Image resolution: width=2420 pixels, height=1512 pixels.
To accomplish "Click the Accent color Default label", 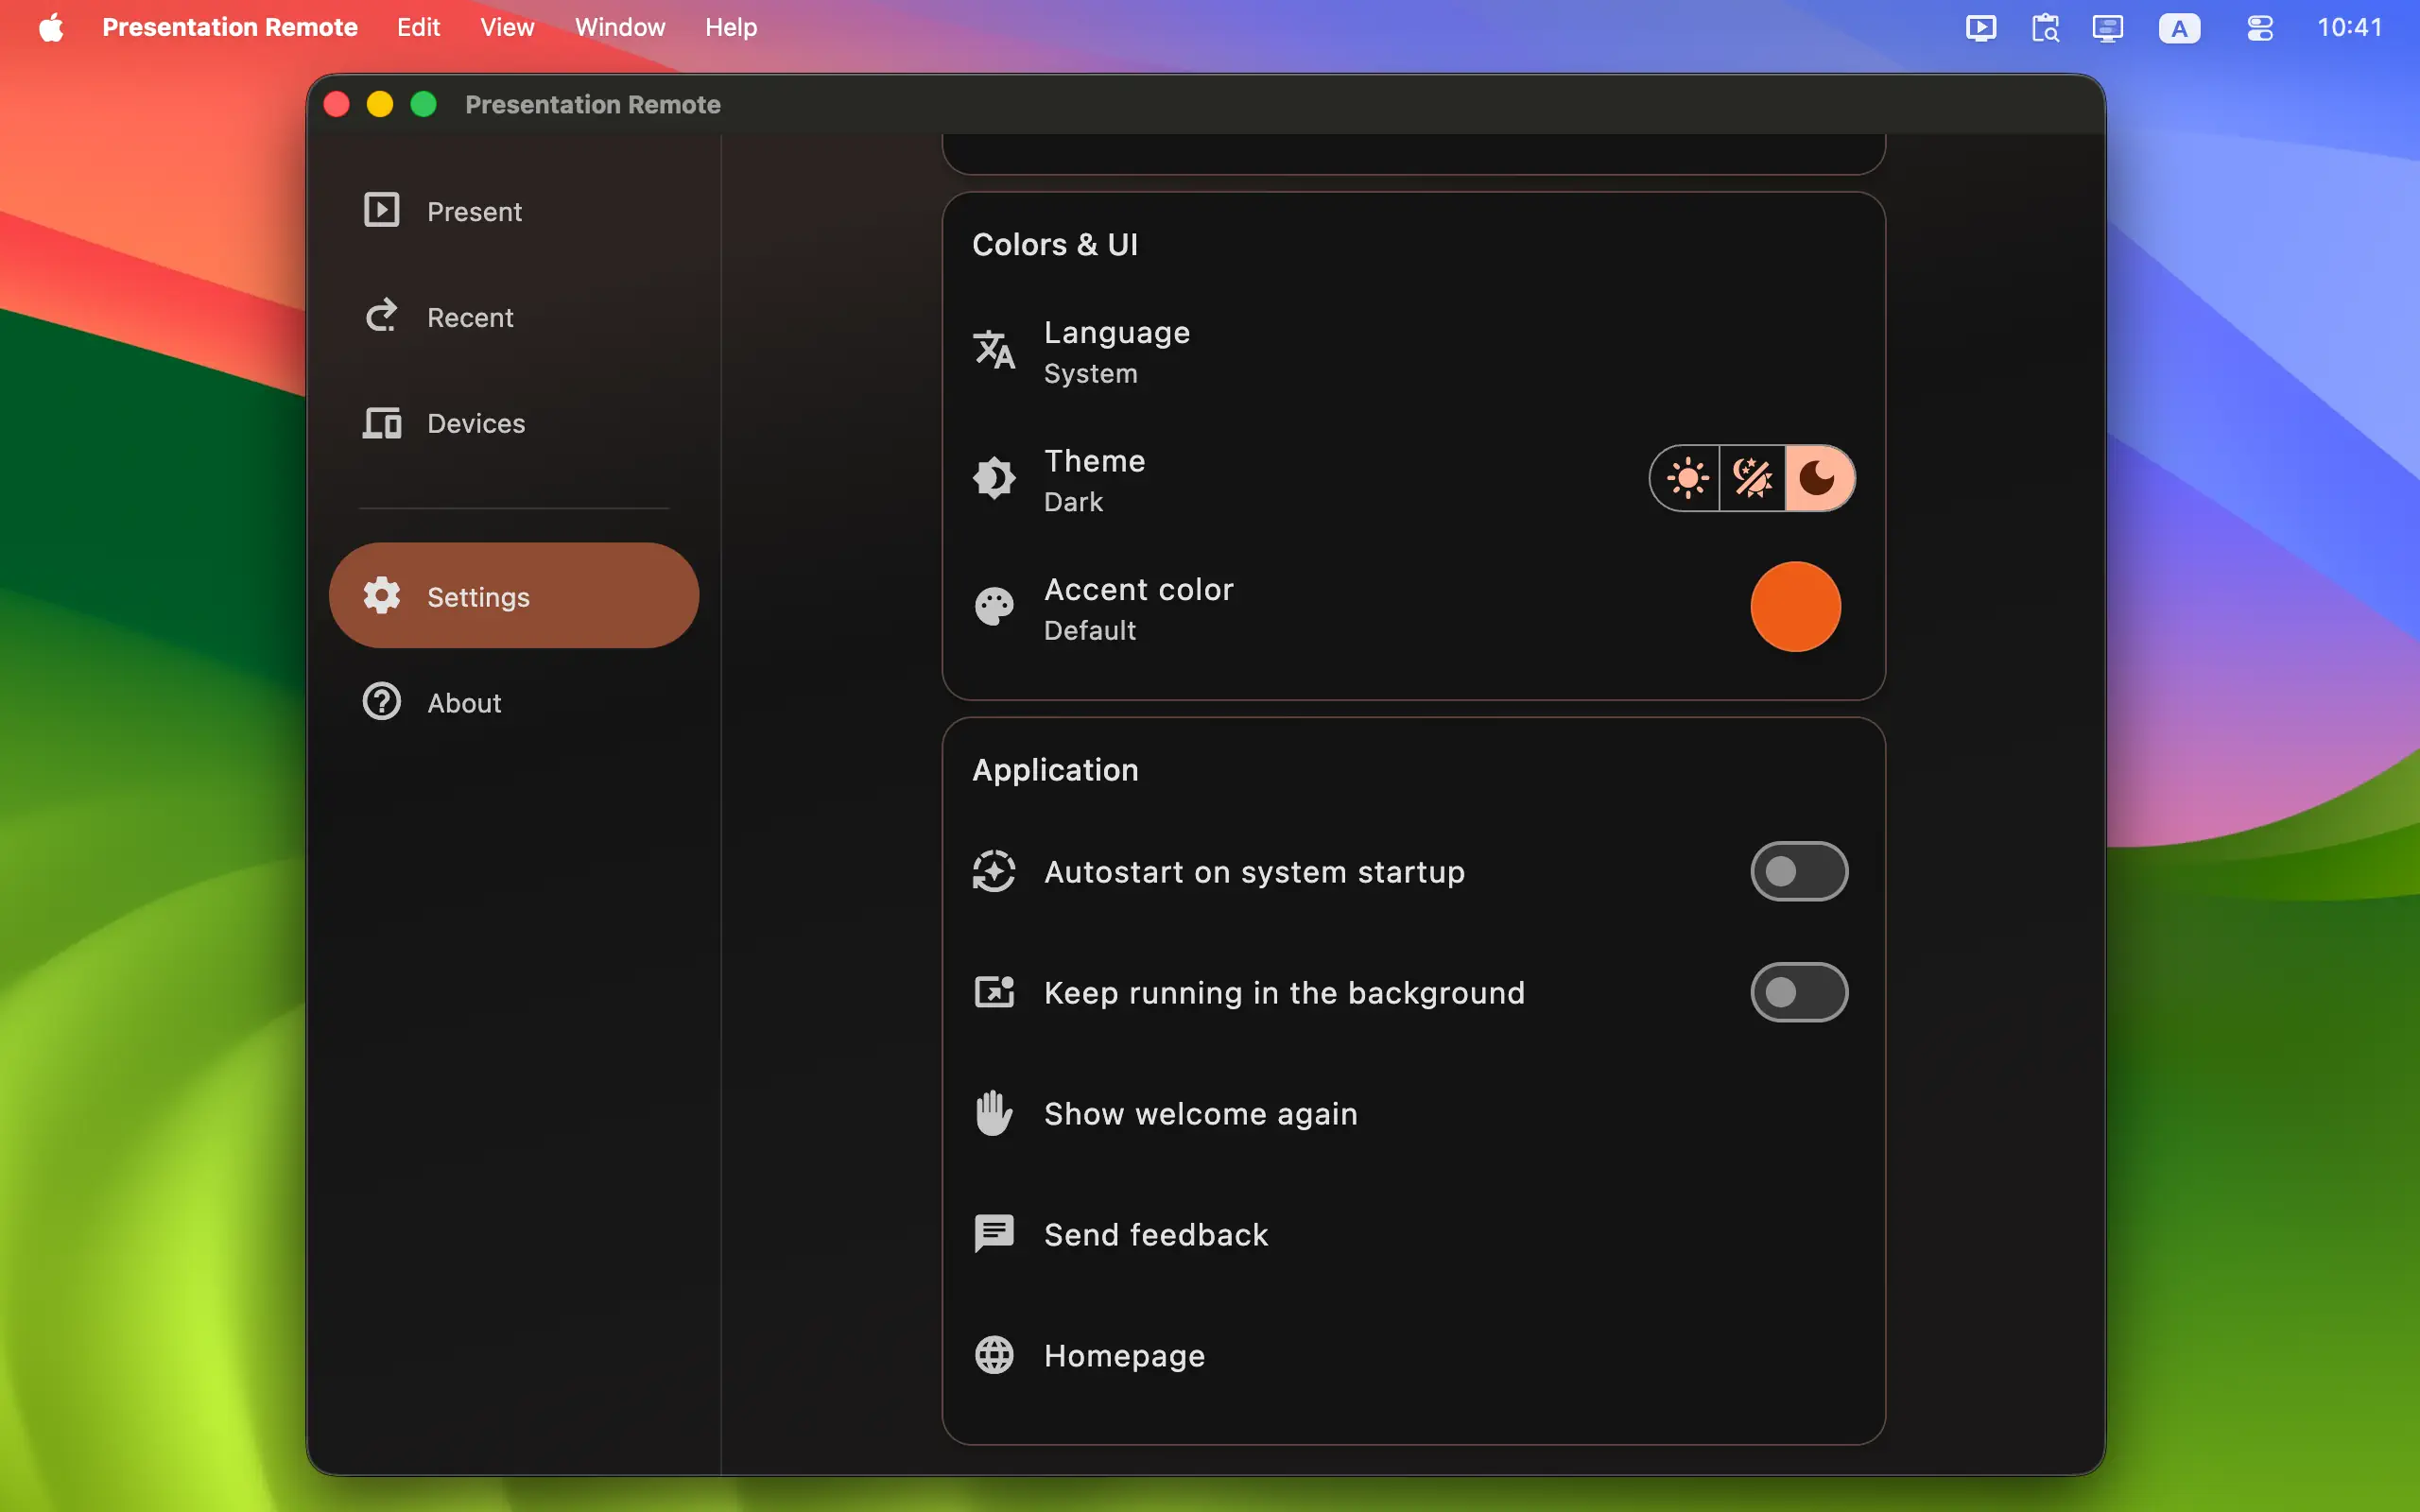I will (x=1139, y=609).
